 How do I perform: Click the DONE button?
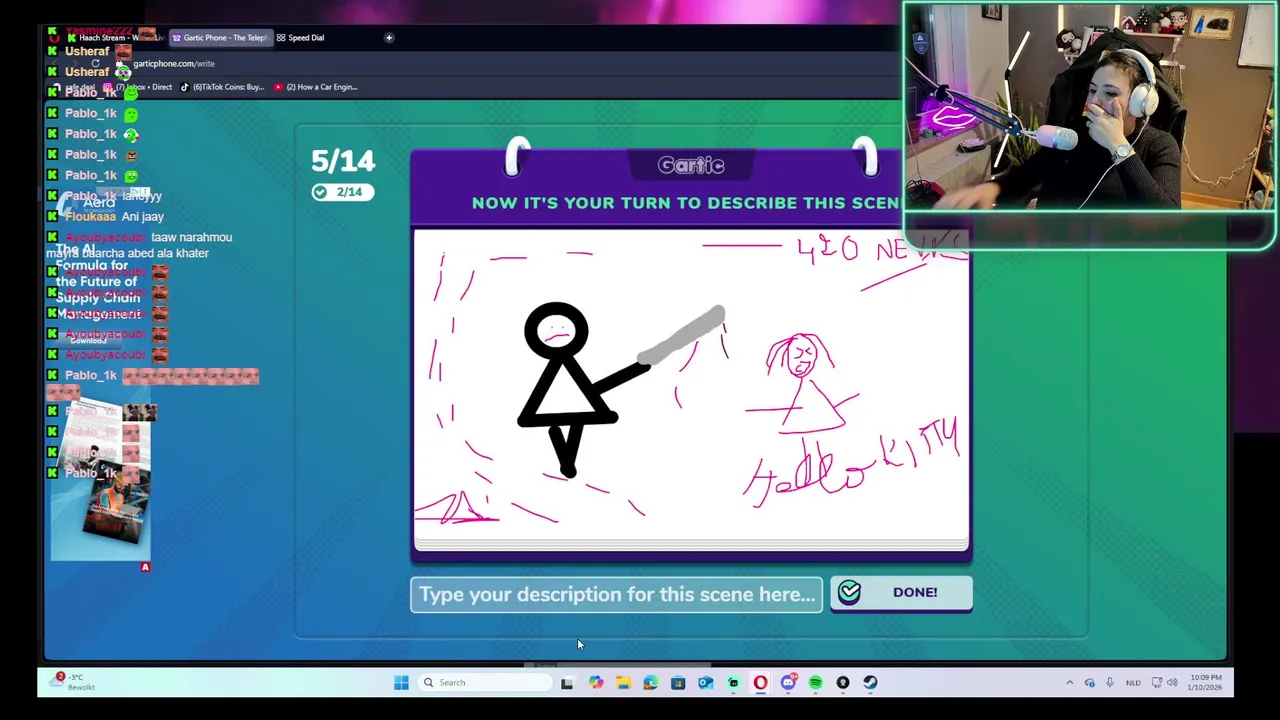point(900,592)
